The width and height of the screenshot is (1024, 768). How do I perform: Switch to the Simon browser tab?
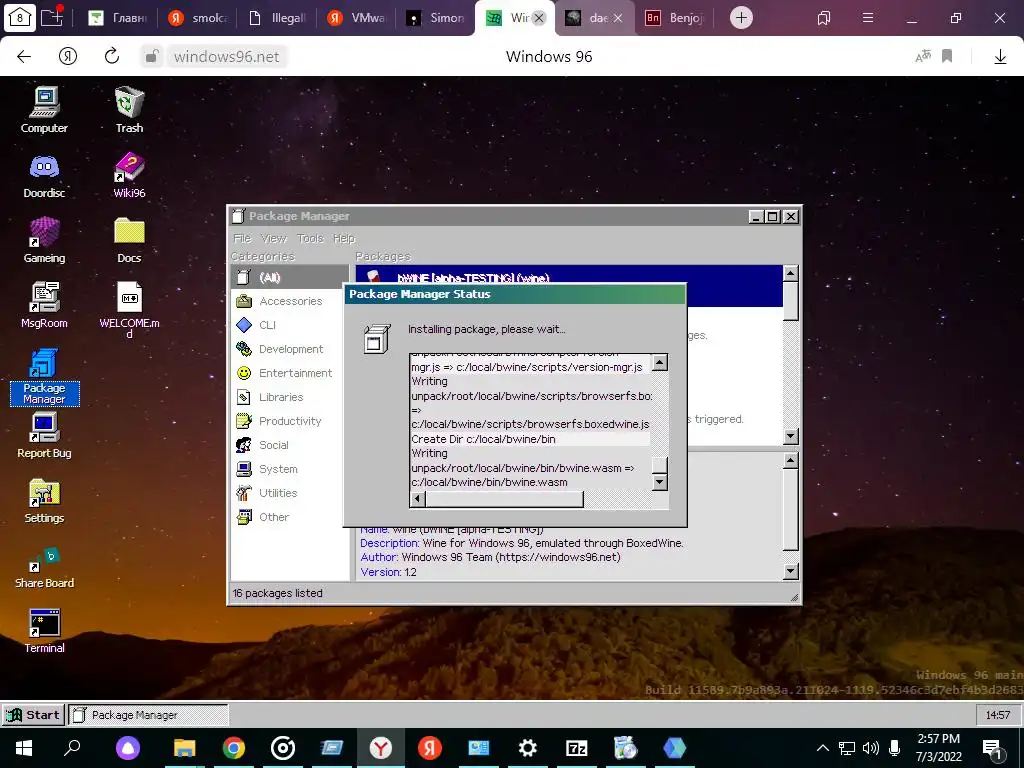[x=435, y=18]
